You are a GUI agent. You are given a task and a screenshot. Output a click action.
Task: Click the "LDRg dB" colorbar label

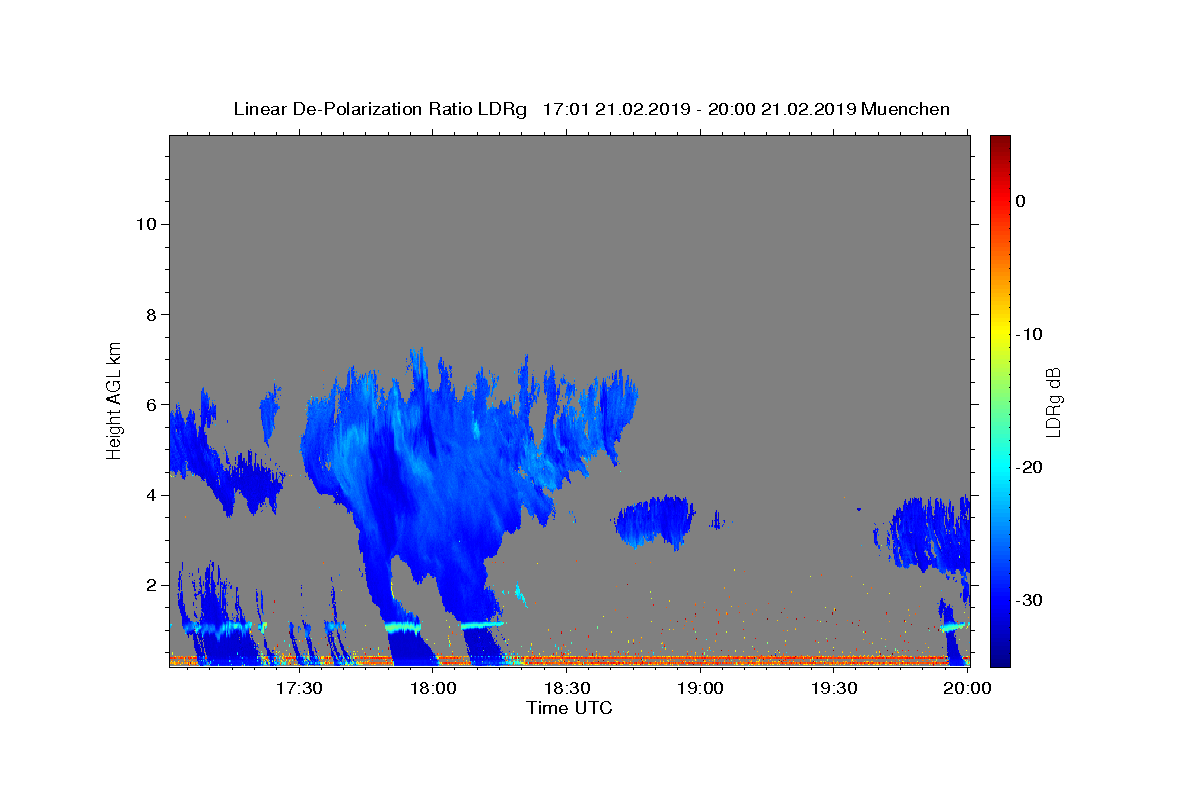(x=1052, y=403)
